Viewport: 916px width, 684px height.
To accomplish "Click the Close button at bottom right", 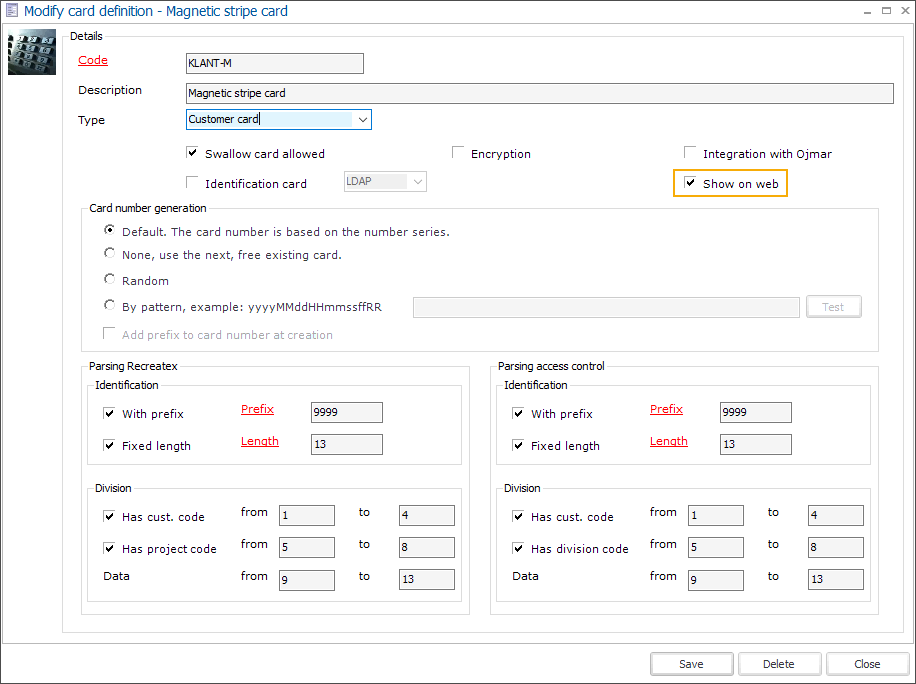I will click(867, 664).
